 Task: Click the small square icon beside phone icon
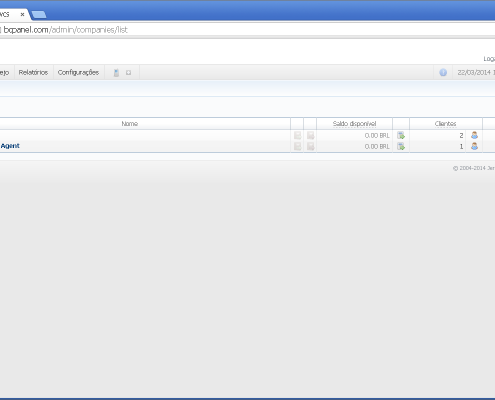point(128,73)
